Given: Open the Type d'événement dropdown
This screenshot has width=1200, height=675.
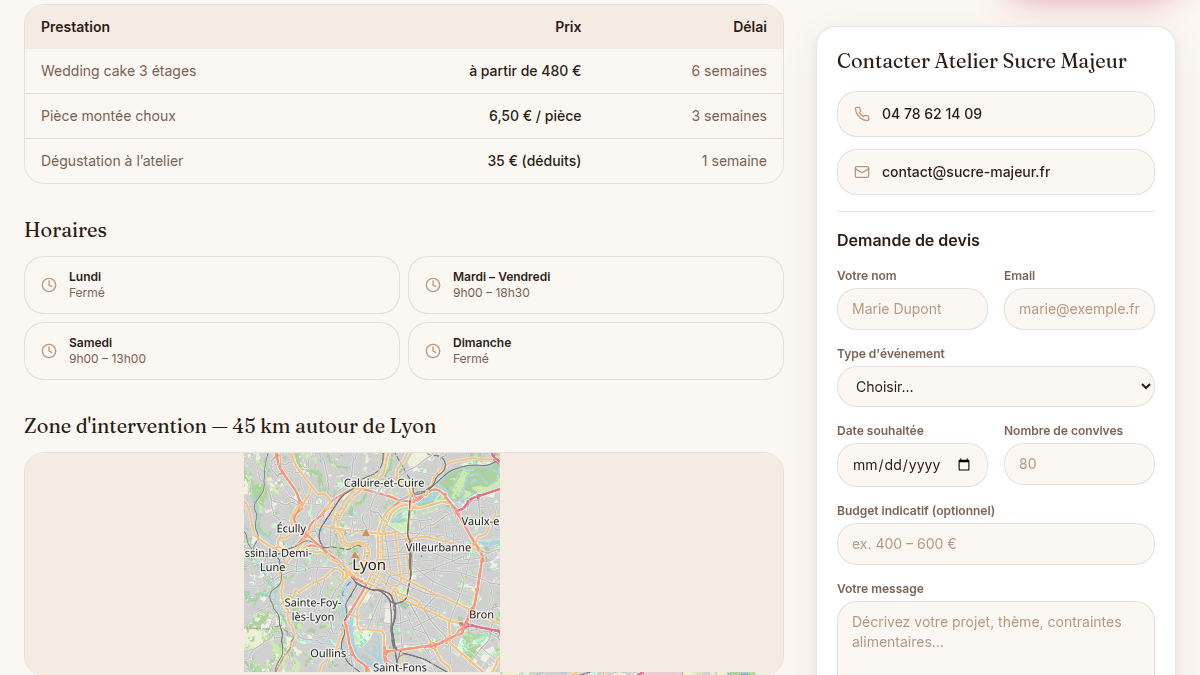Looking at the screenshot, I should [x=996, y=386].
